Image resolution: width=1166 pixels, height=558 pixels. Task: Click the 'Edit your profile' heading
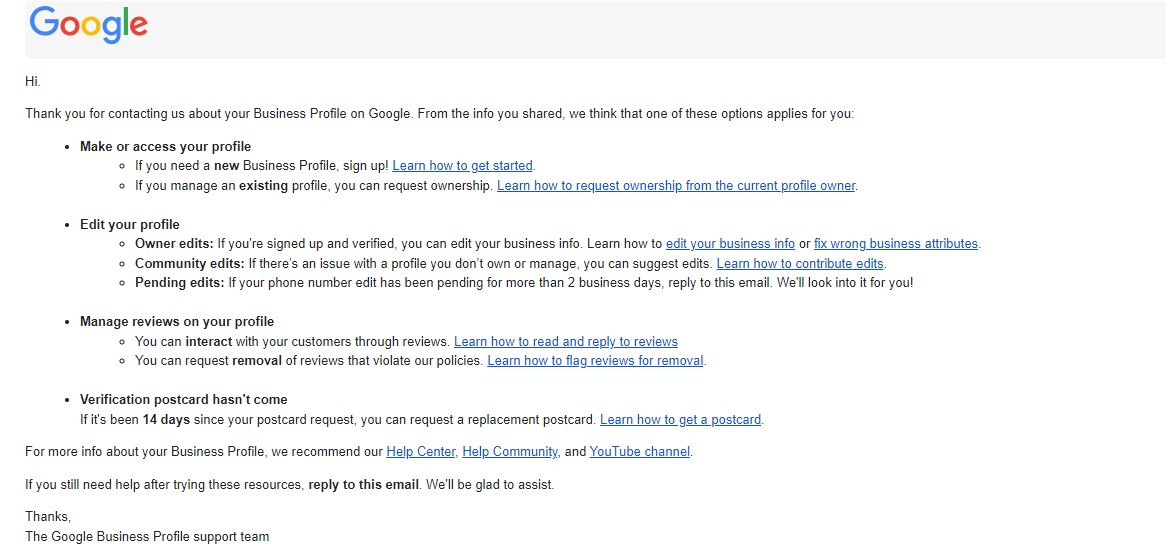click(130, 225)
